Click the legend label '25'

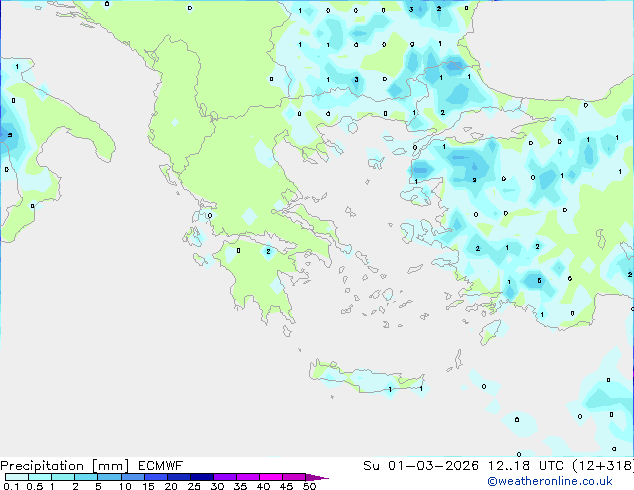(194, 486)
